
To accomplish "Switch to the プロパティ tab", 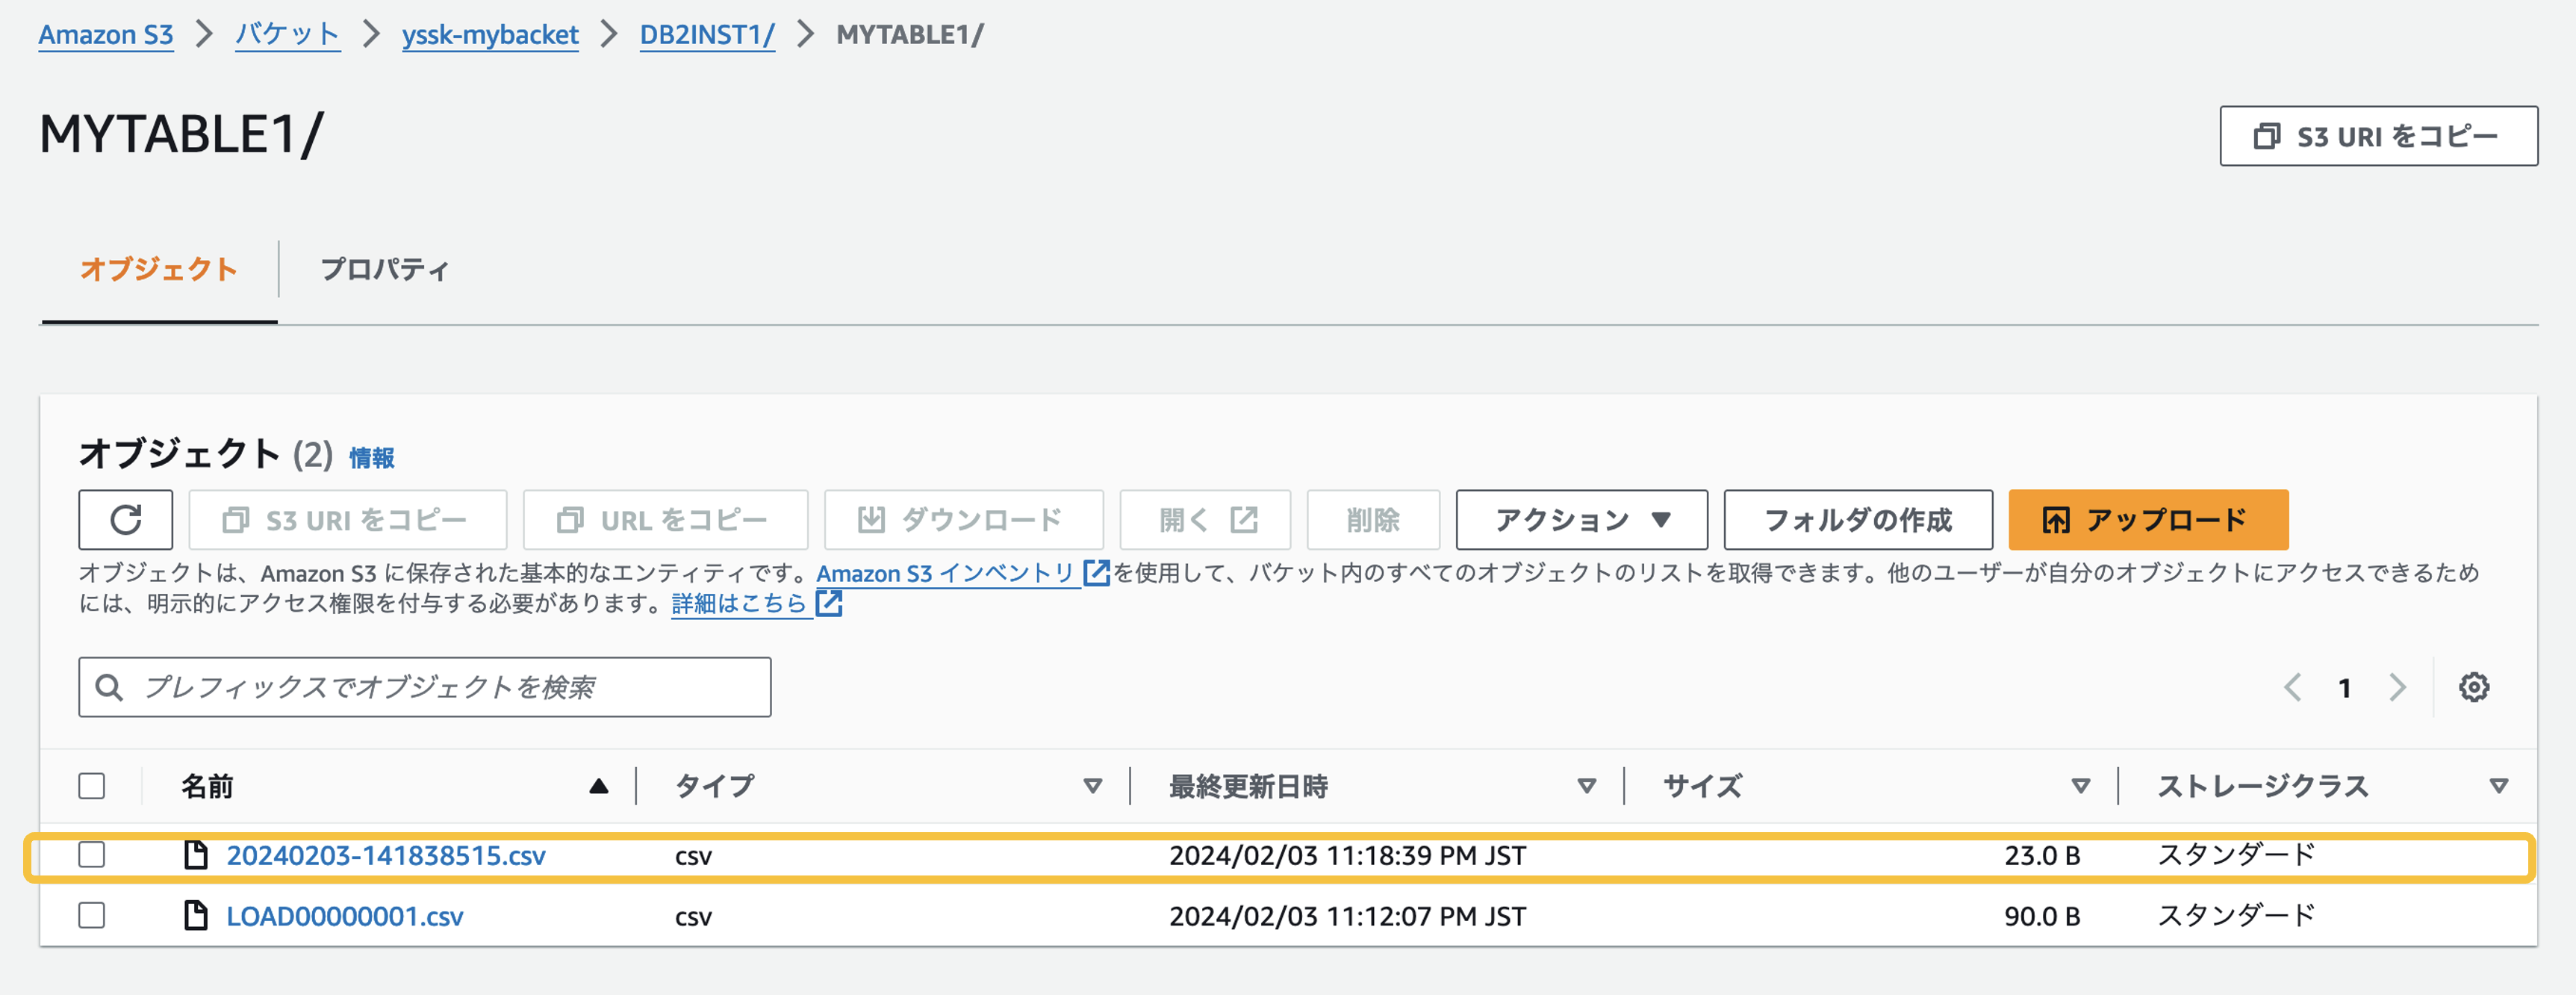I will coord(384,269).
